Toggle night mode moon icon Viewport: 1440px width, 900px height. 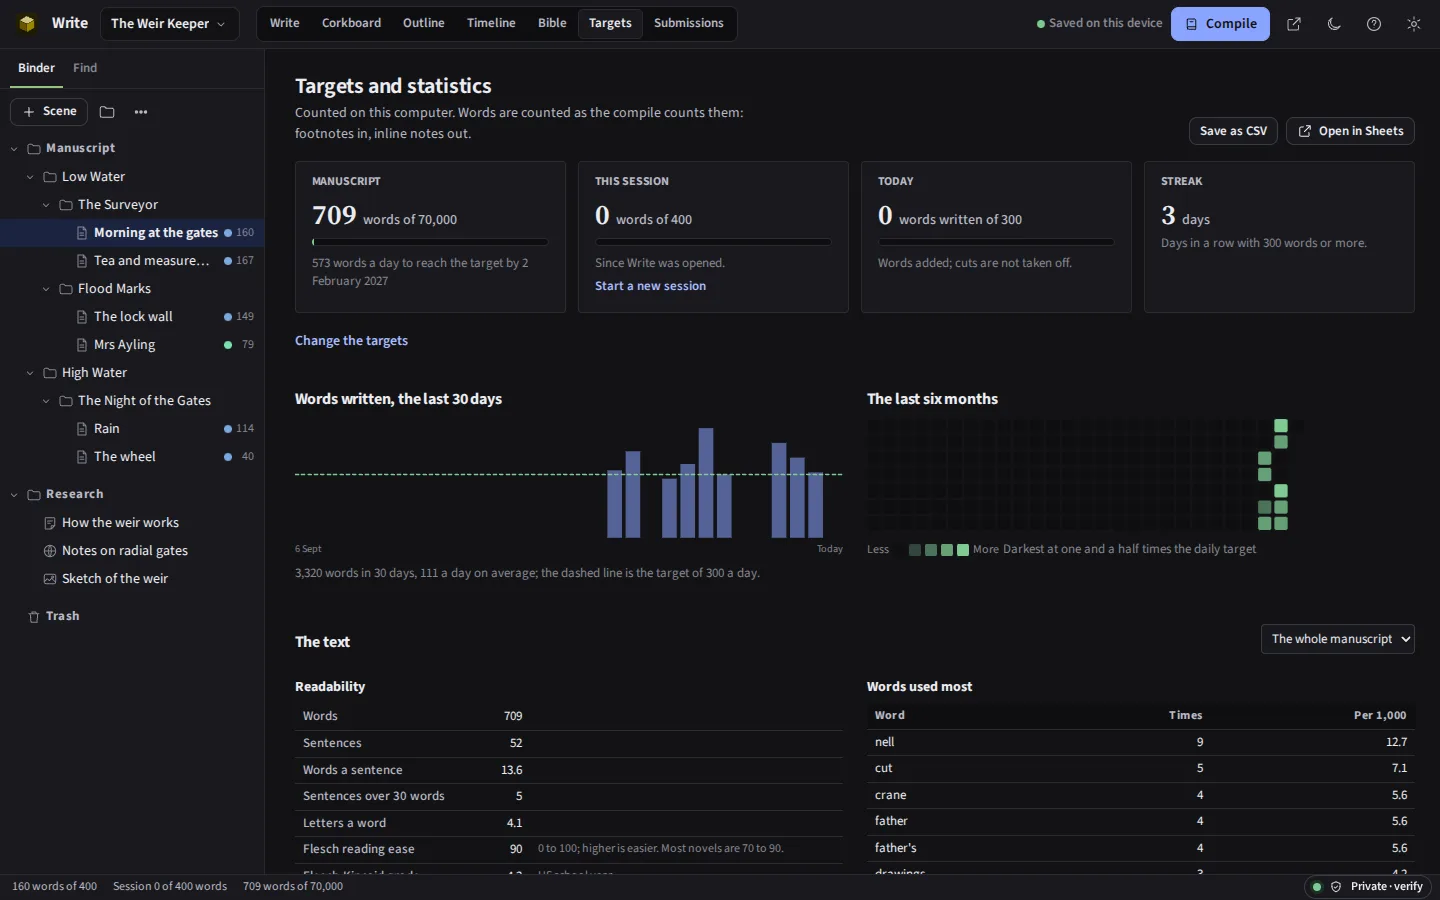(x=1334, y=24)
